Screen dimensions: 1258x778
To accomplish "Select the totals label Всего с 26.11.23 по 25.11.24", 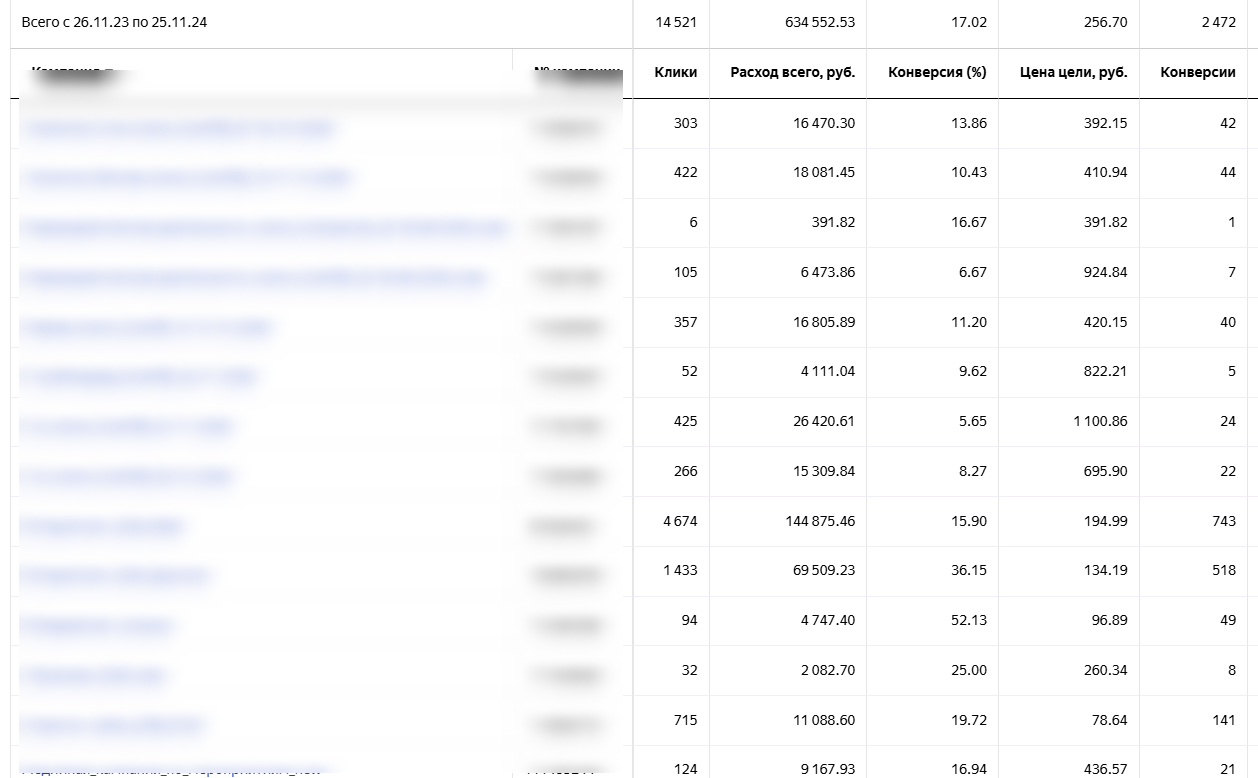I will point(114,22).
